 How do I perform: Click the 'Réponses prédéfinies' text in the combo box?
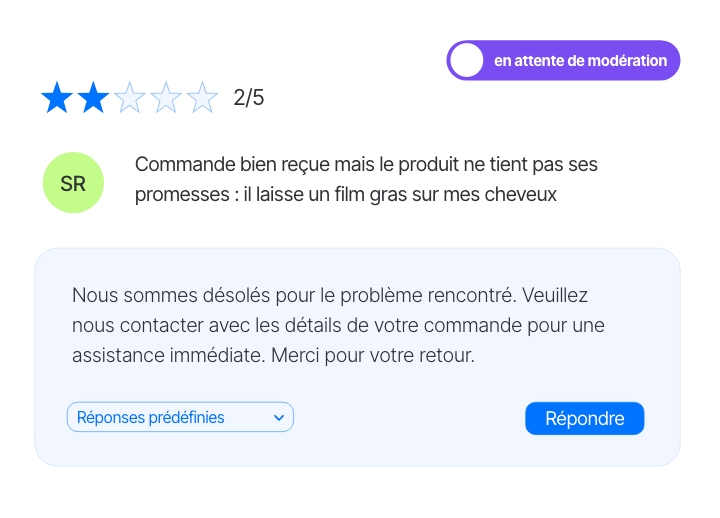tap(151, 417)
